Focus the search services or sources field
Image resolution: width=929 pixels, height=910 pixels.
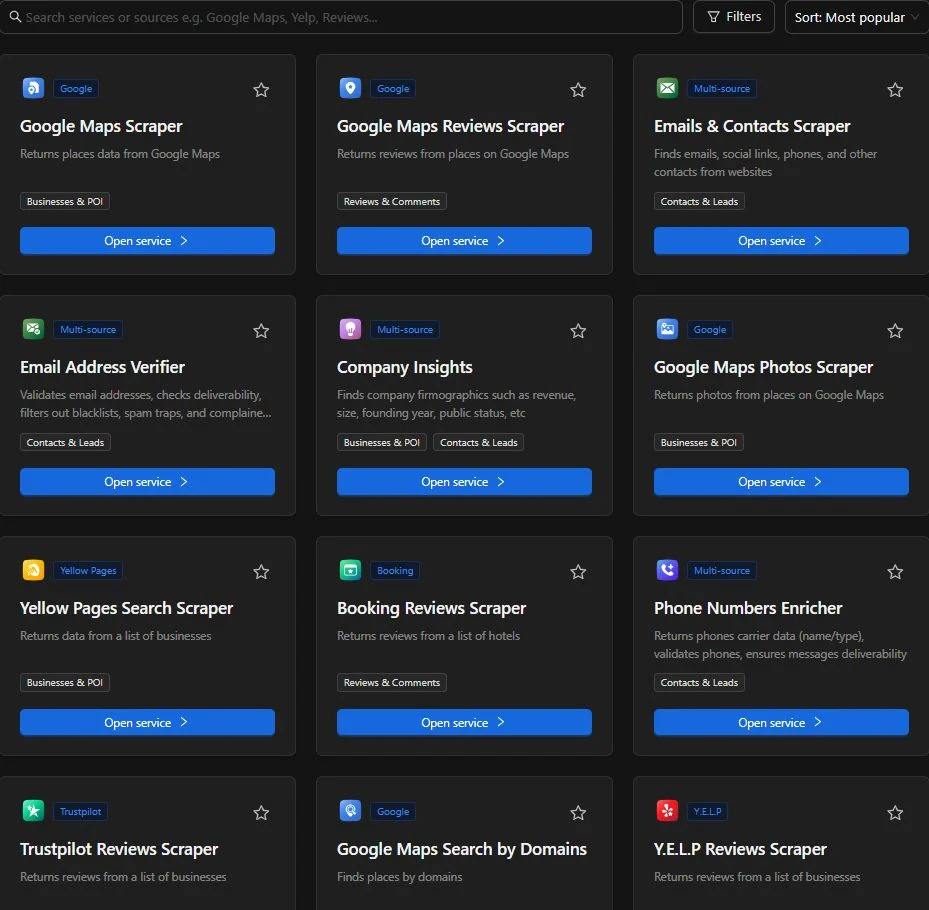[341, 17]
